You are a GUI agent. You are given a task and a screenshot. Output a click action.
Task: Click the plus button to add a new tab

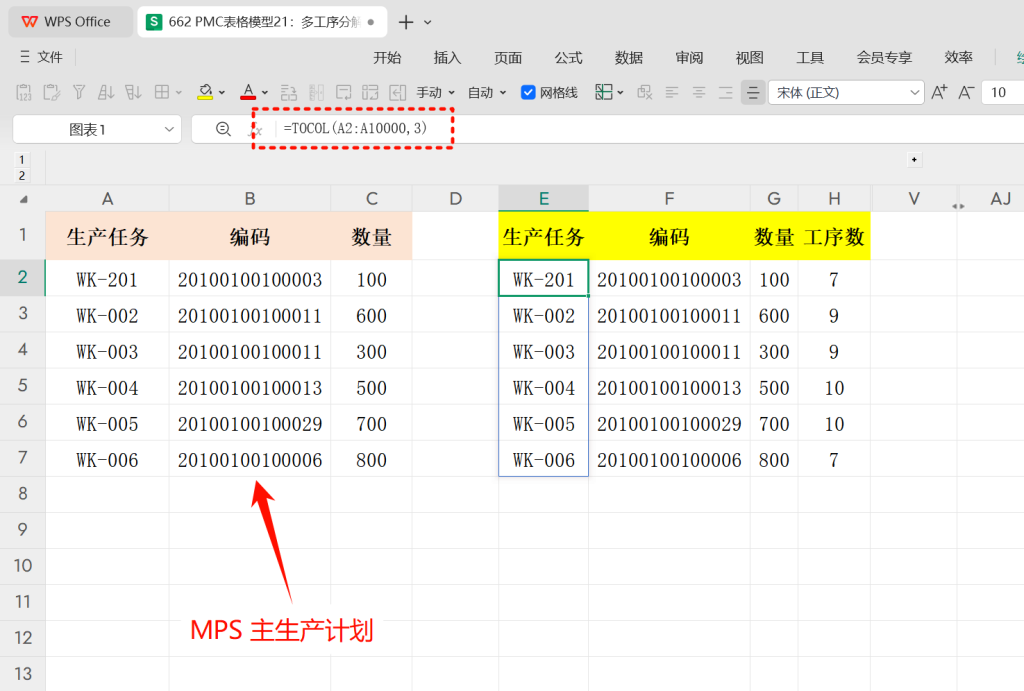(x=406, y=22)
